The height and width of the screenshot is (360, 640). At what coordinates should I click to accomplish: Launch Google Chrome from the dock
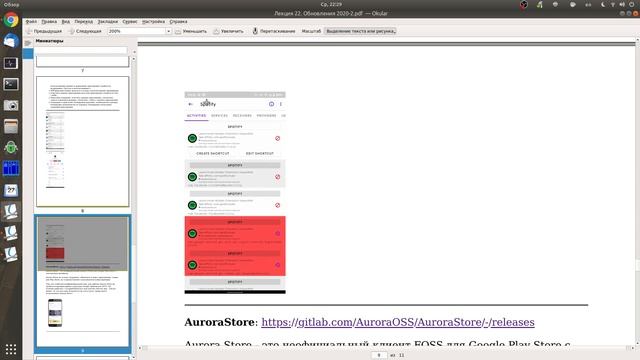pyautogui.click(x=11, y=20)
